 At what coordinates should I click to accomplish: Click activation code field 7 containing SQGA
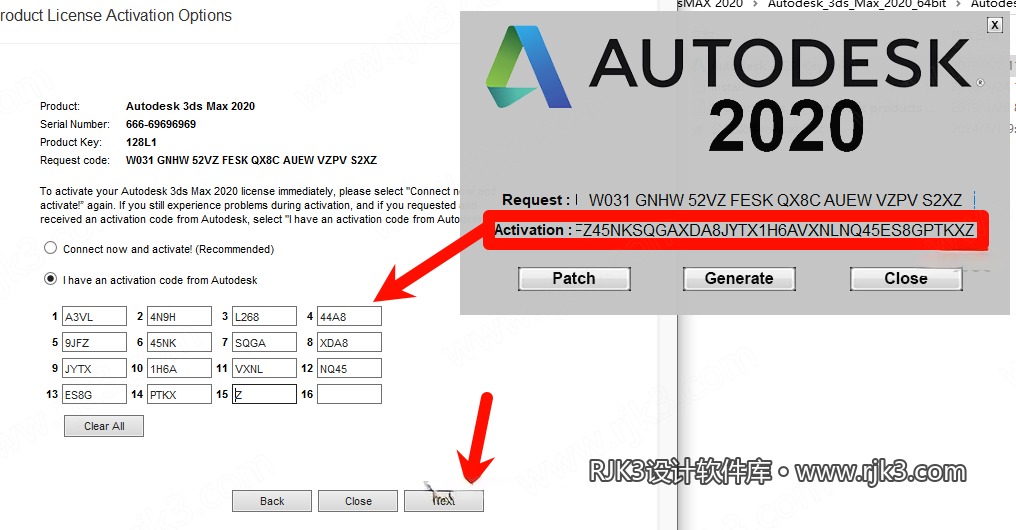(264, 342)
